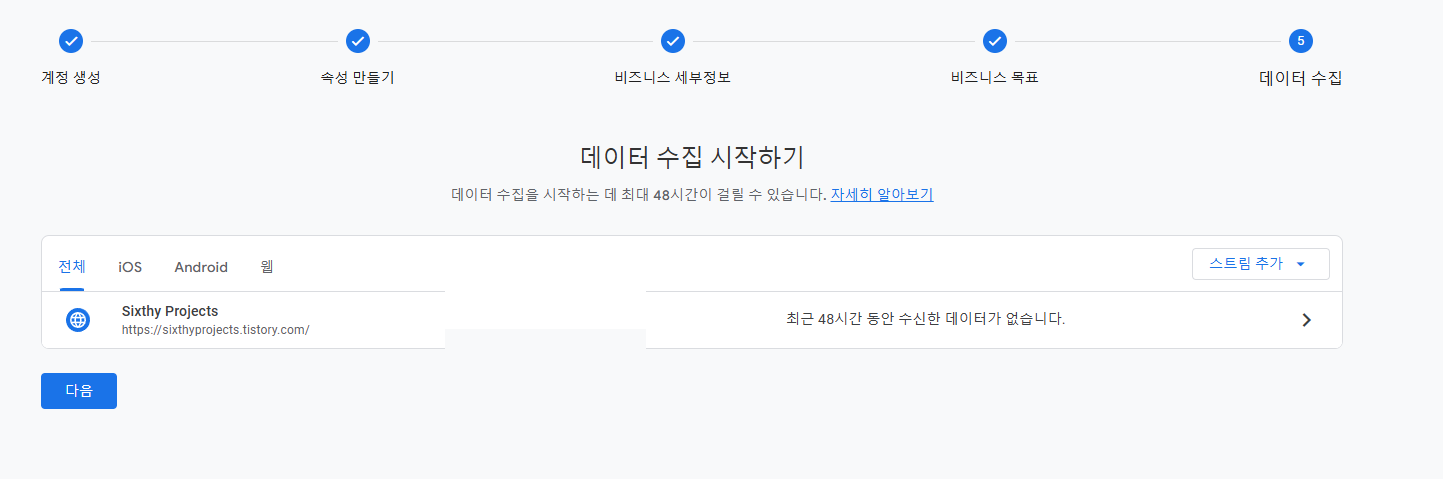Click the Sixthy Projects stream name
This screenshot has height=479, width=1443.
pyautogui.click(x=170, y=311)
